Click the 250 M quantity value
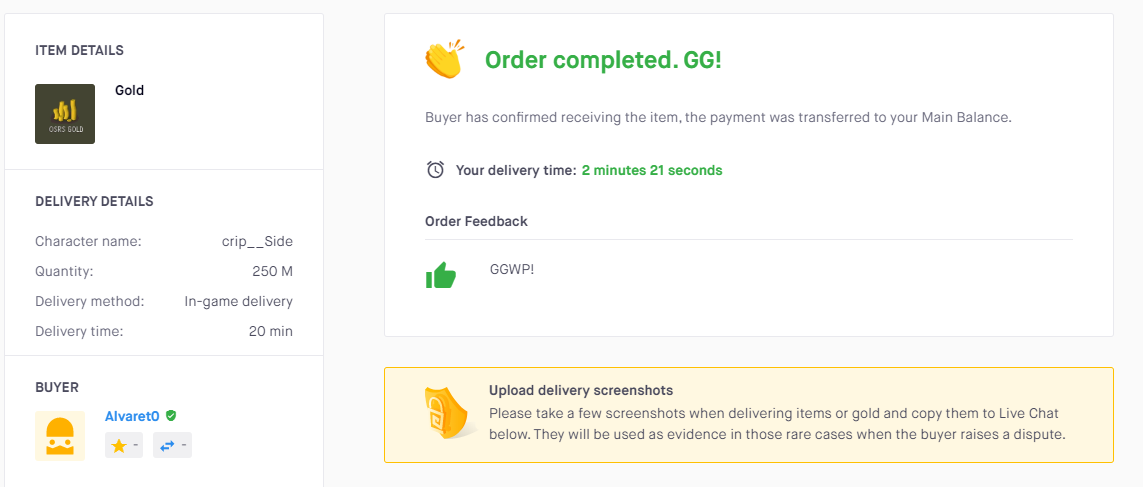This screenshot has width=1143, height=487. tap(273, 271)
